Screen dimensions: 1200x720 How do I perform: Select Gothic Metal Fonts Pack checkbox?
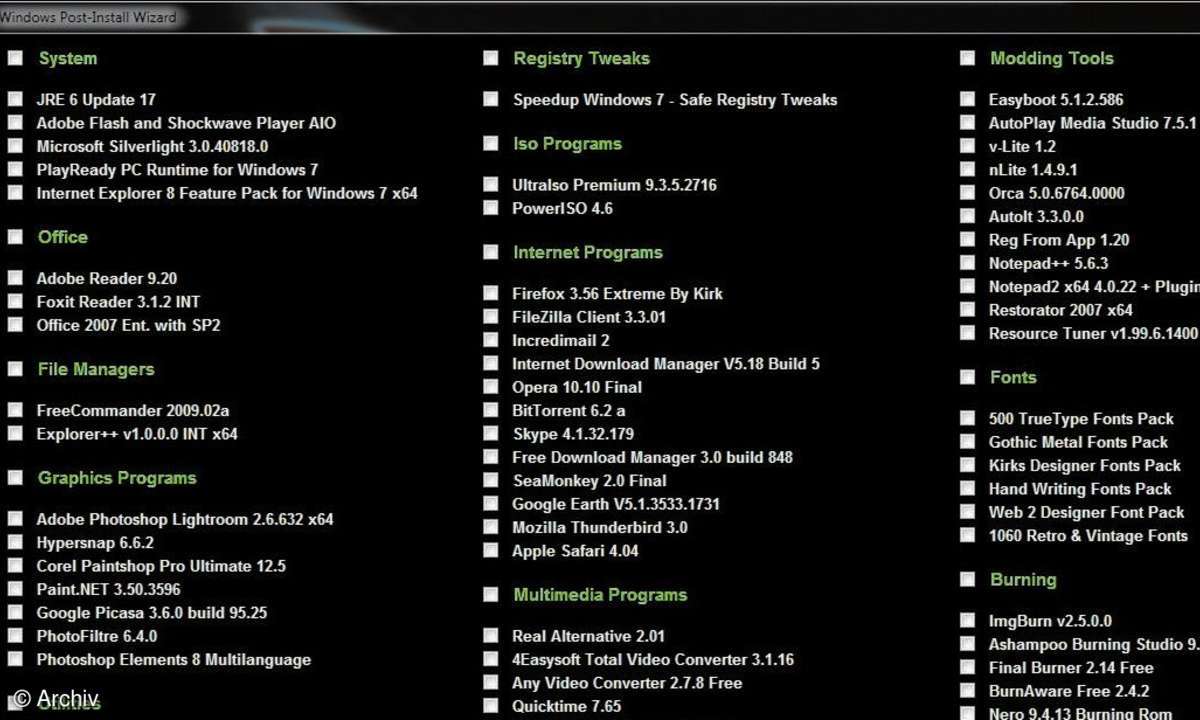[967, 441]
